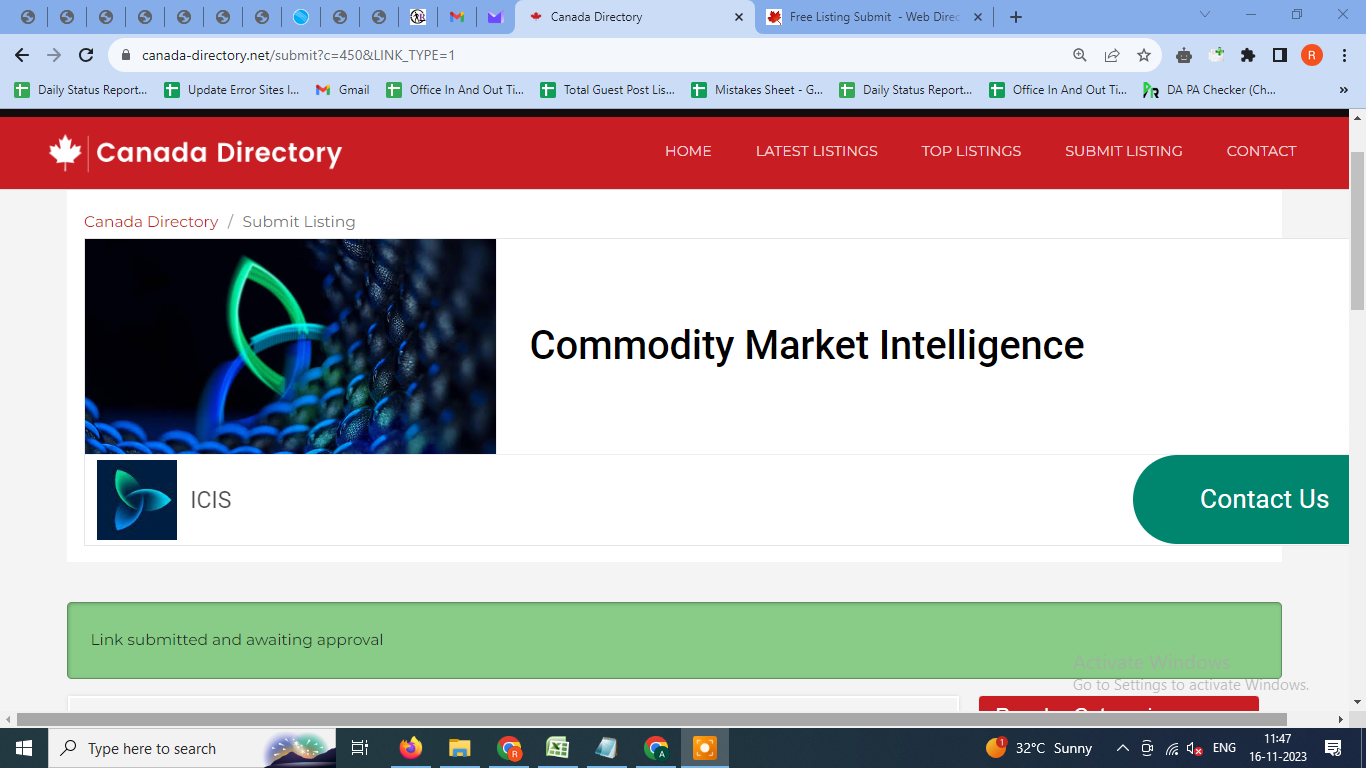This screenshot has width=1366, height=768.
Task: Open the Chrome taskbar icon with green A badge
Action: (656, 748)
